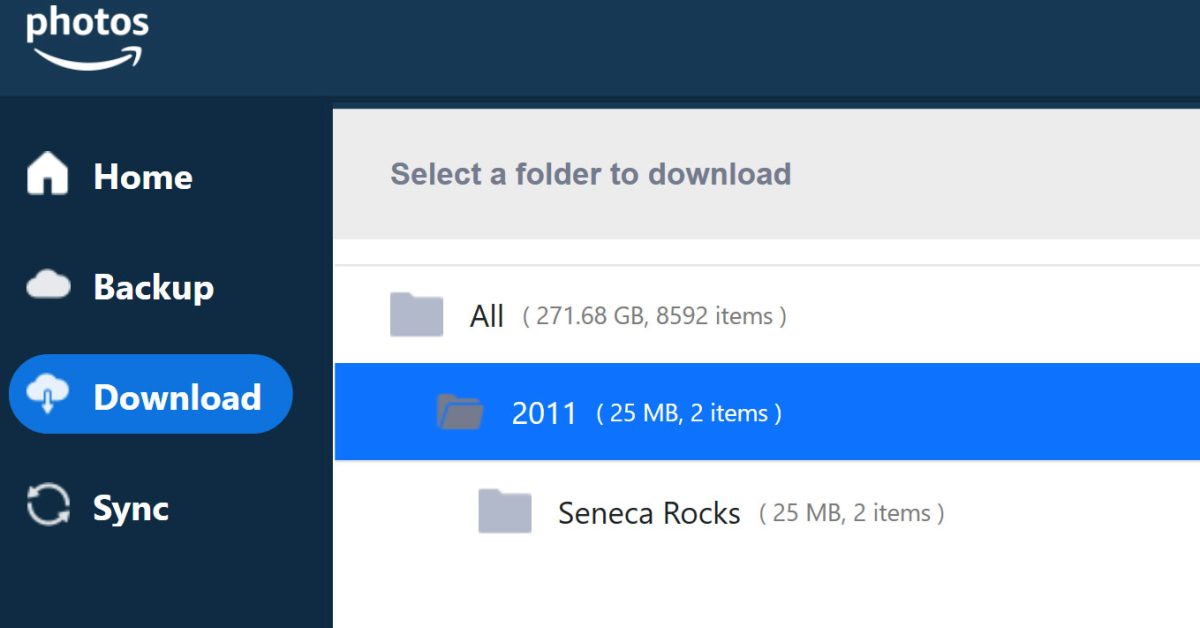This screenshot has height=628, width=1200.
Task: Switch to the Backup label in sidebar
Action: [x=154, y=288]
